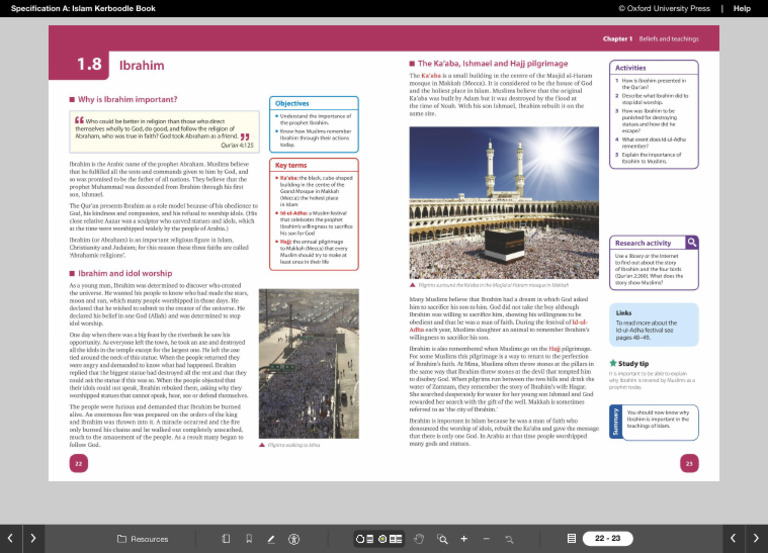Screen dimensions: 768x553
Task: Click the Chapter 1 header label
Action: (617, 39)
